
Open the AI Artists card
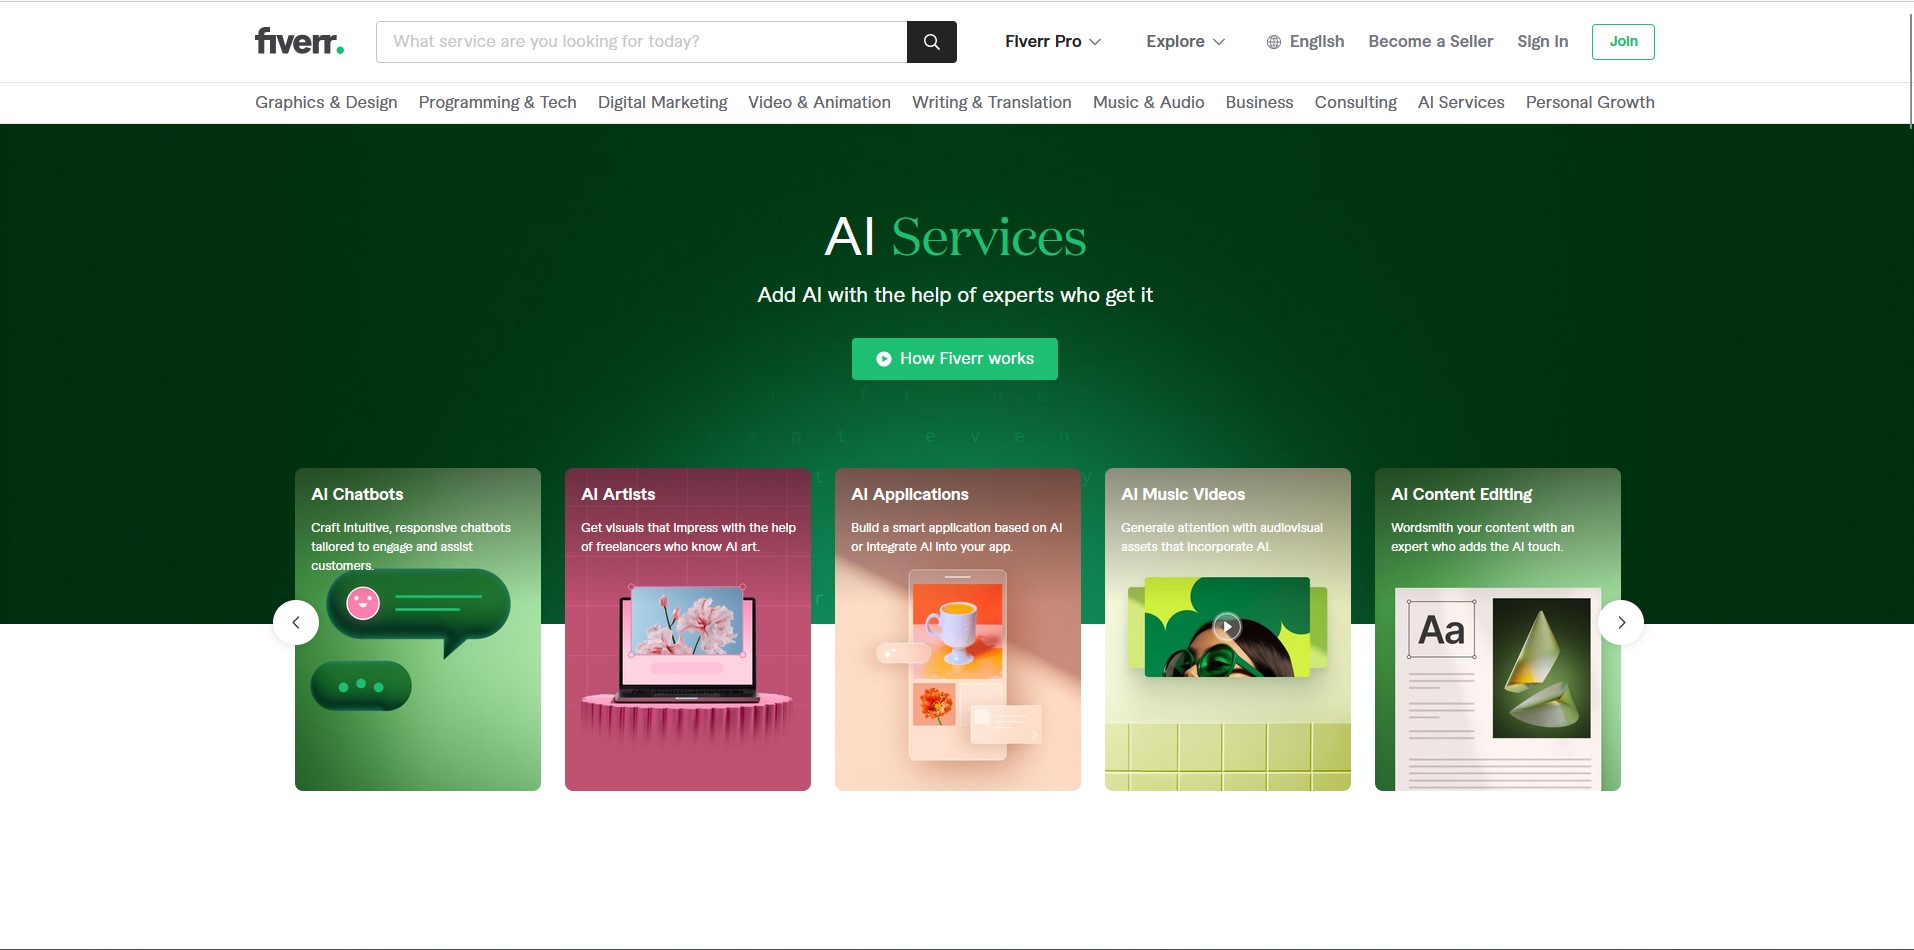click(688, 629)
